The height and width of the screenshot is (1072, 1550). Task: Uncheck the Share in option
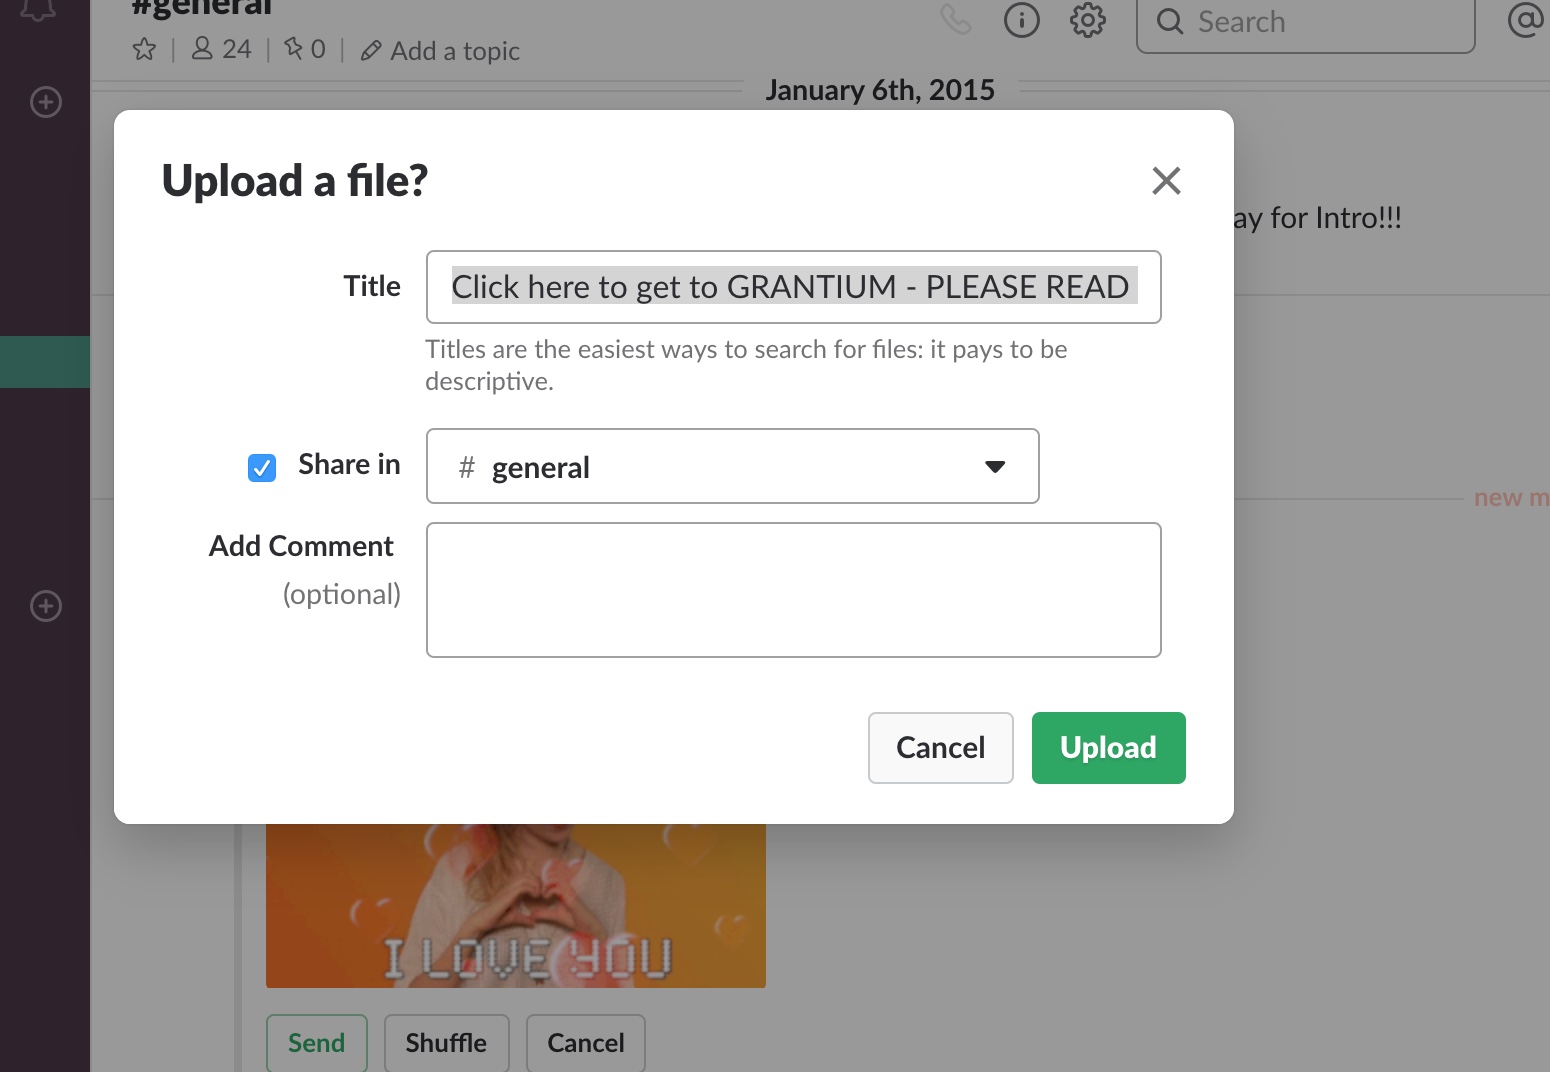[261, 467]
